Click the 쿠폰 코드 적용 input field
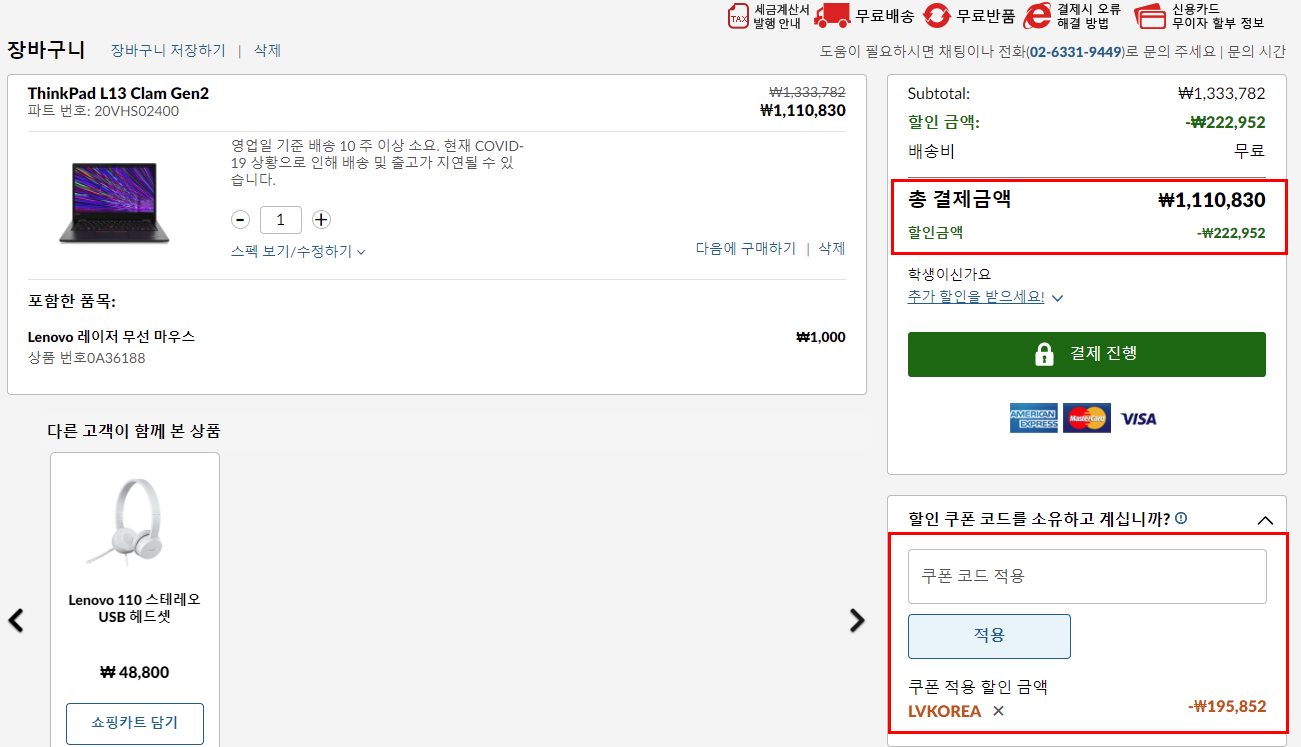The image size is (1301, 747). [x=1087, y=576]
